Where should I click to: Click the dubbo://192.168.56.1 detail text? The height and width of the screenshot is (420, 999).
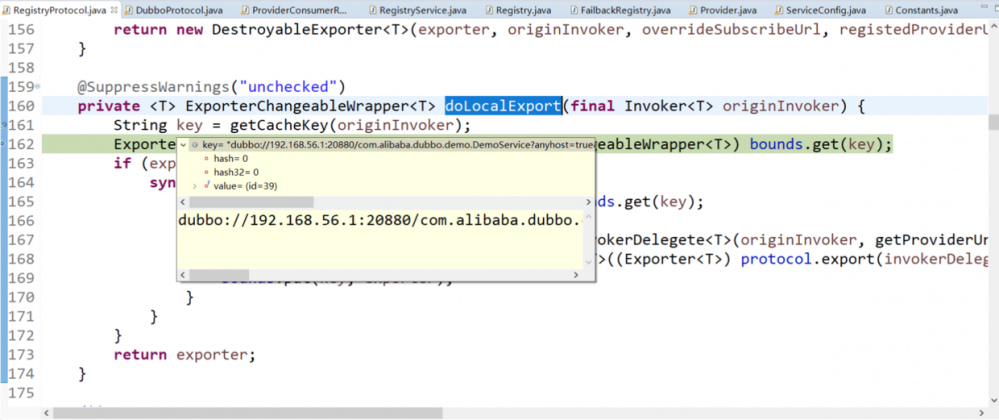point(381,221)
